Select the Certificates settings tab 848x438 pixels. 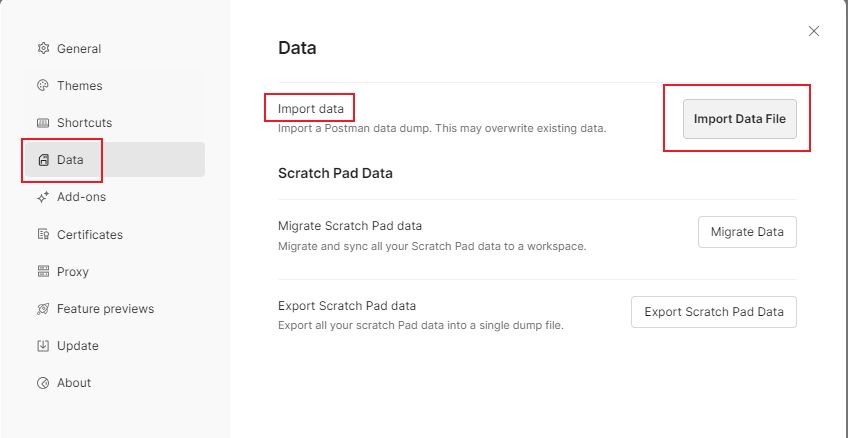tap(90, 234)
